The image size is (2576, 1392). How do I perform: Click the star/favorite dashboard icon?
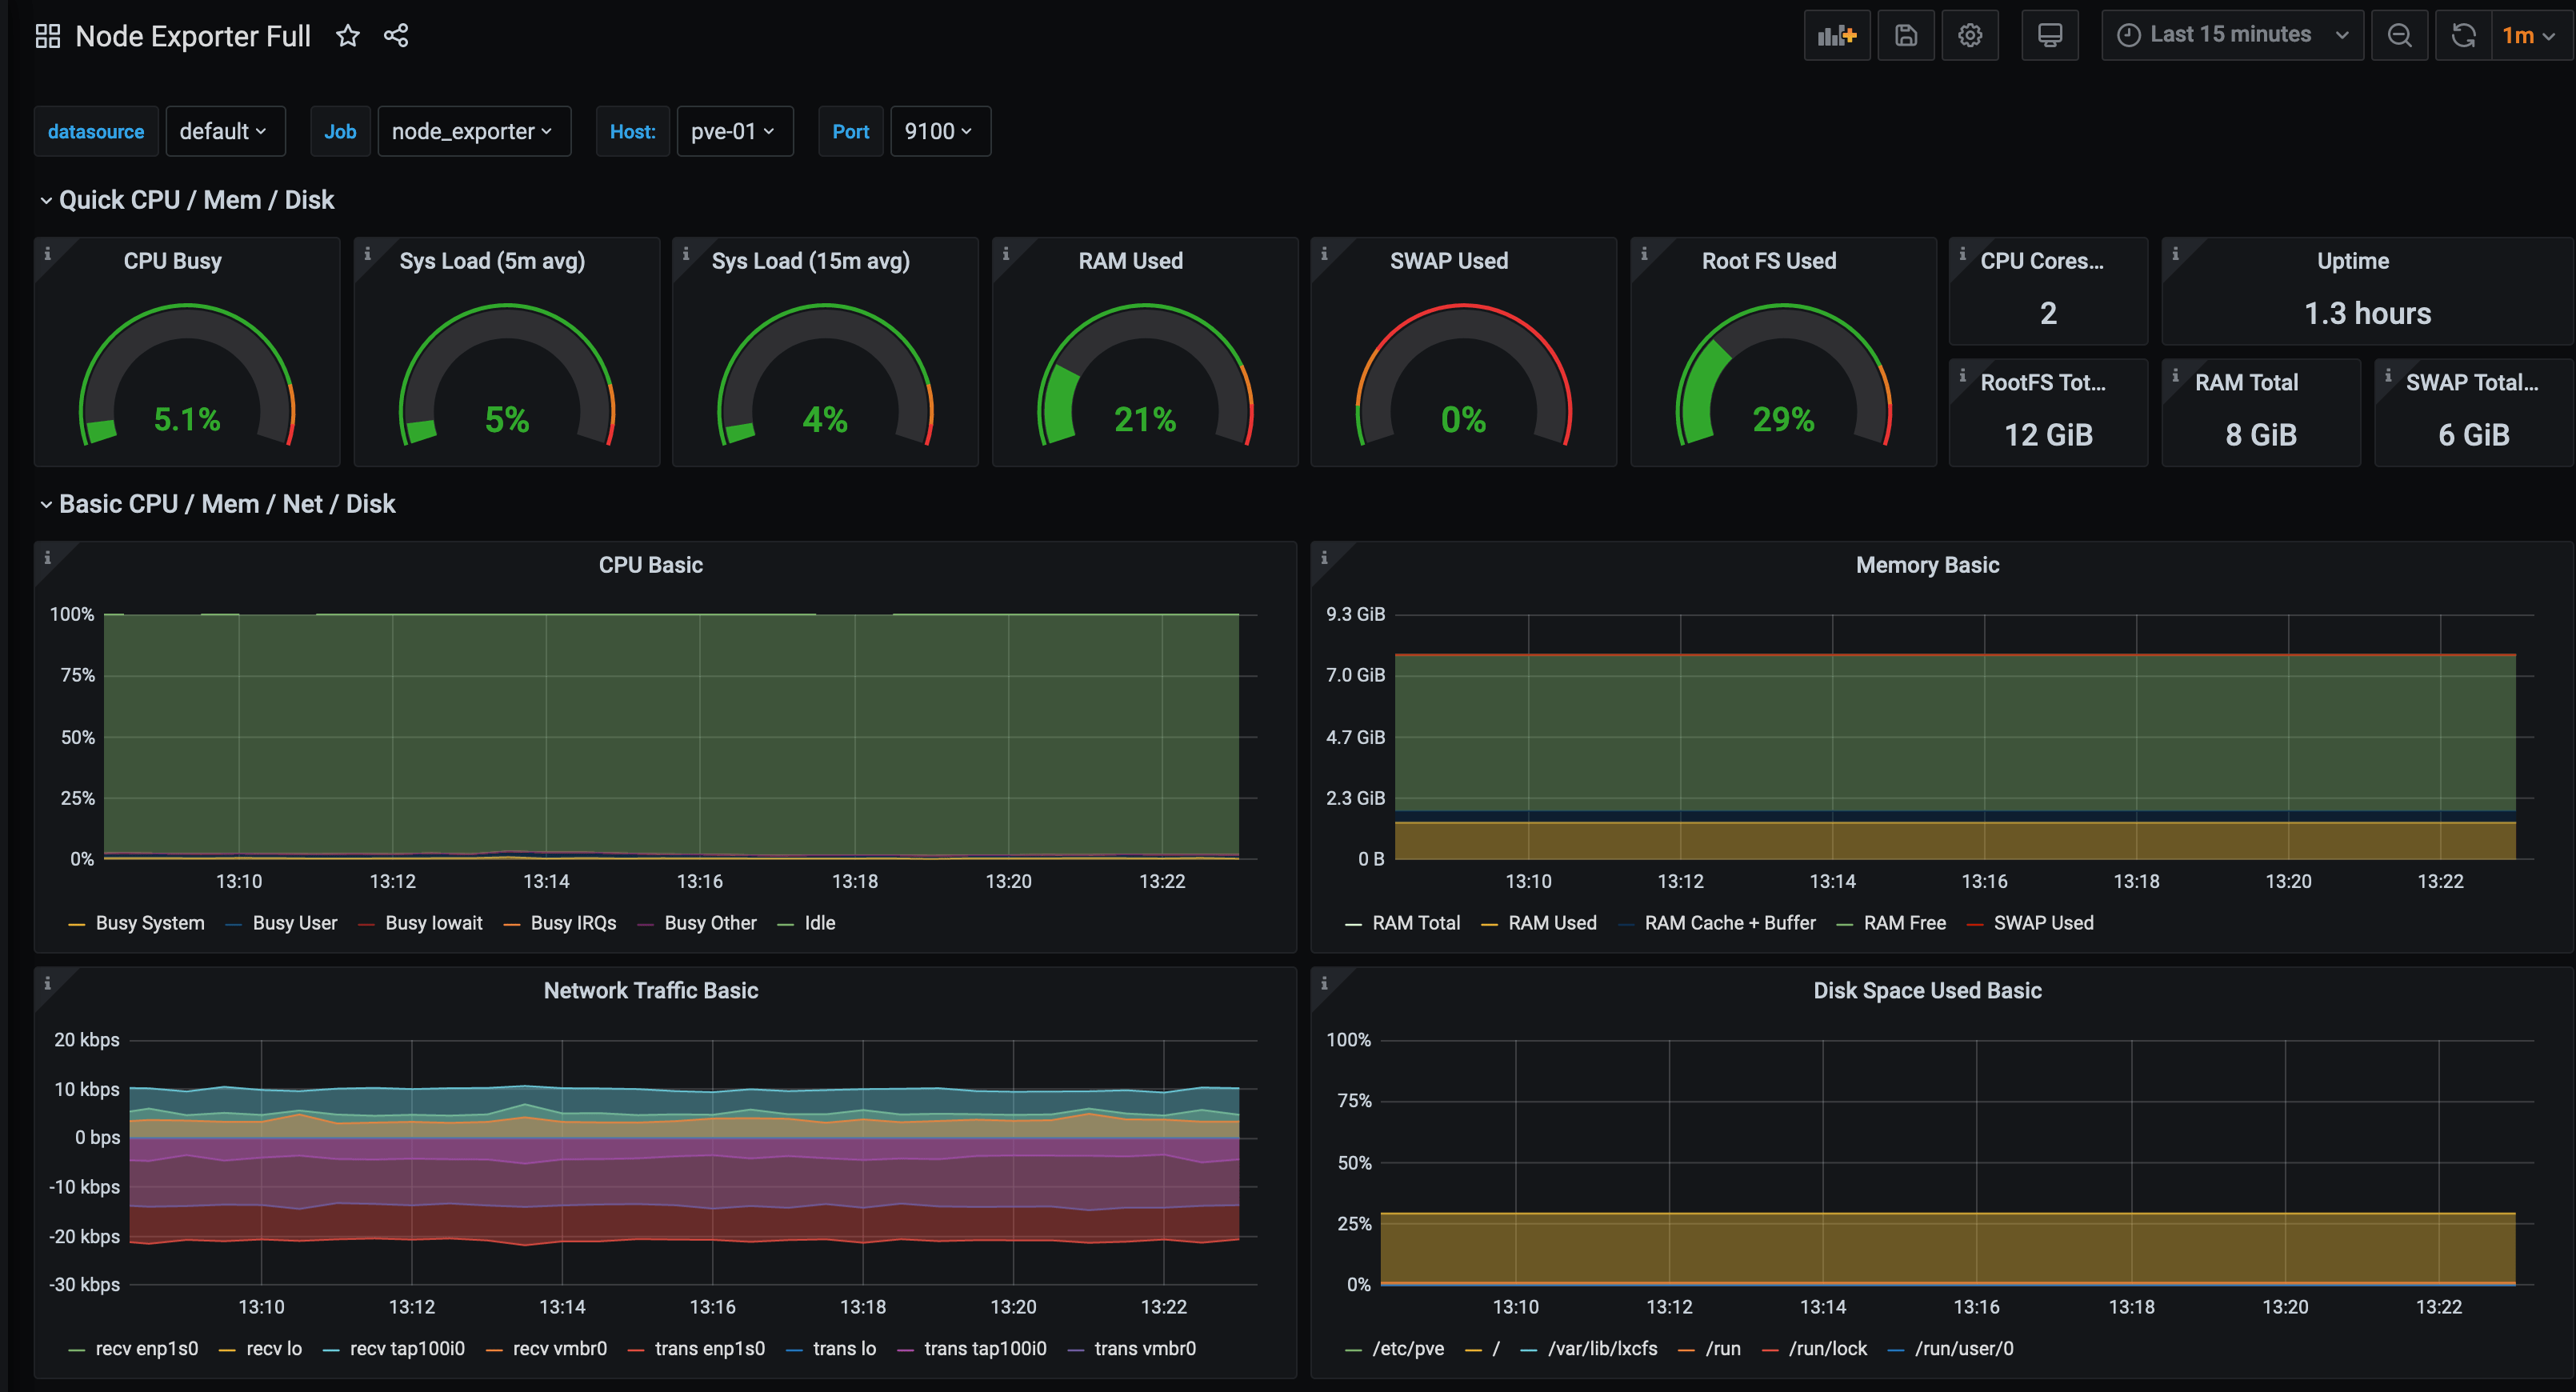point(350,34)
